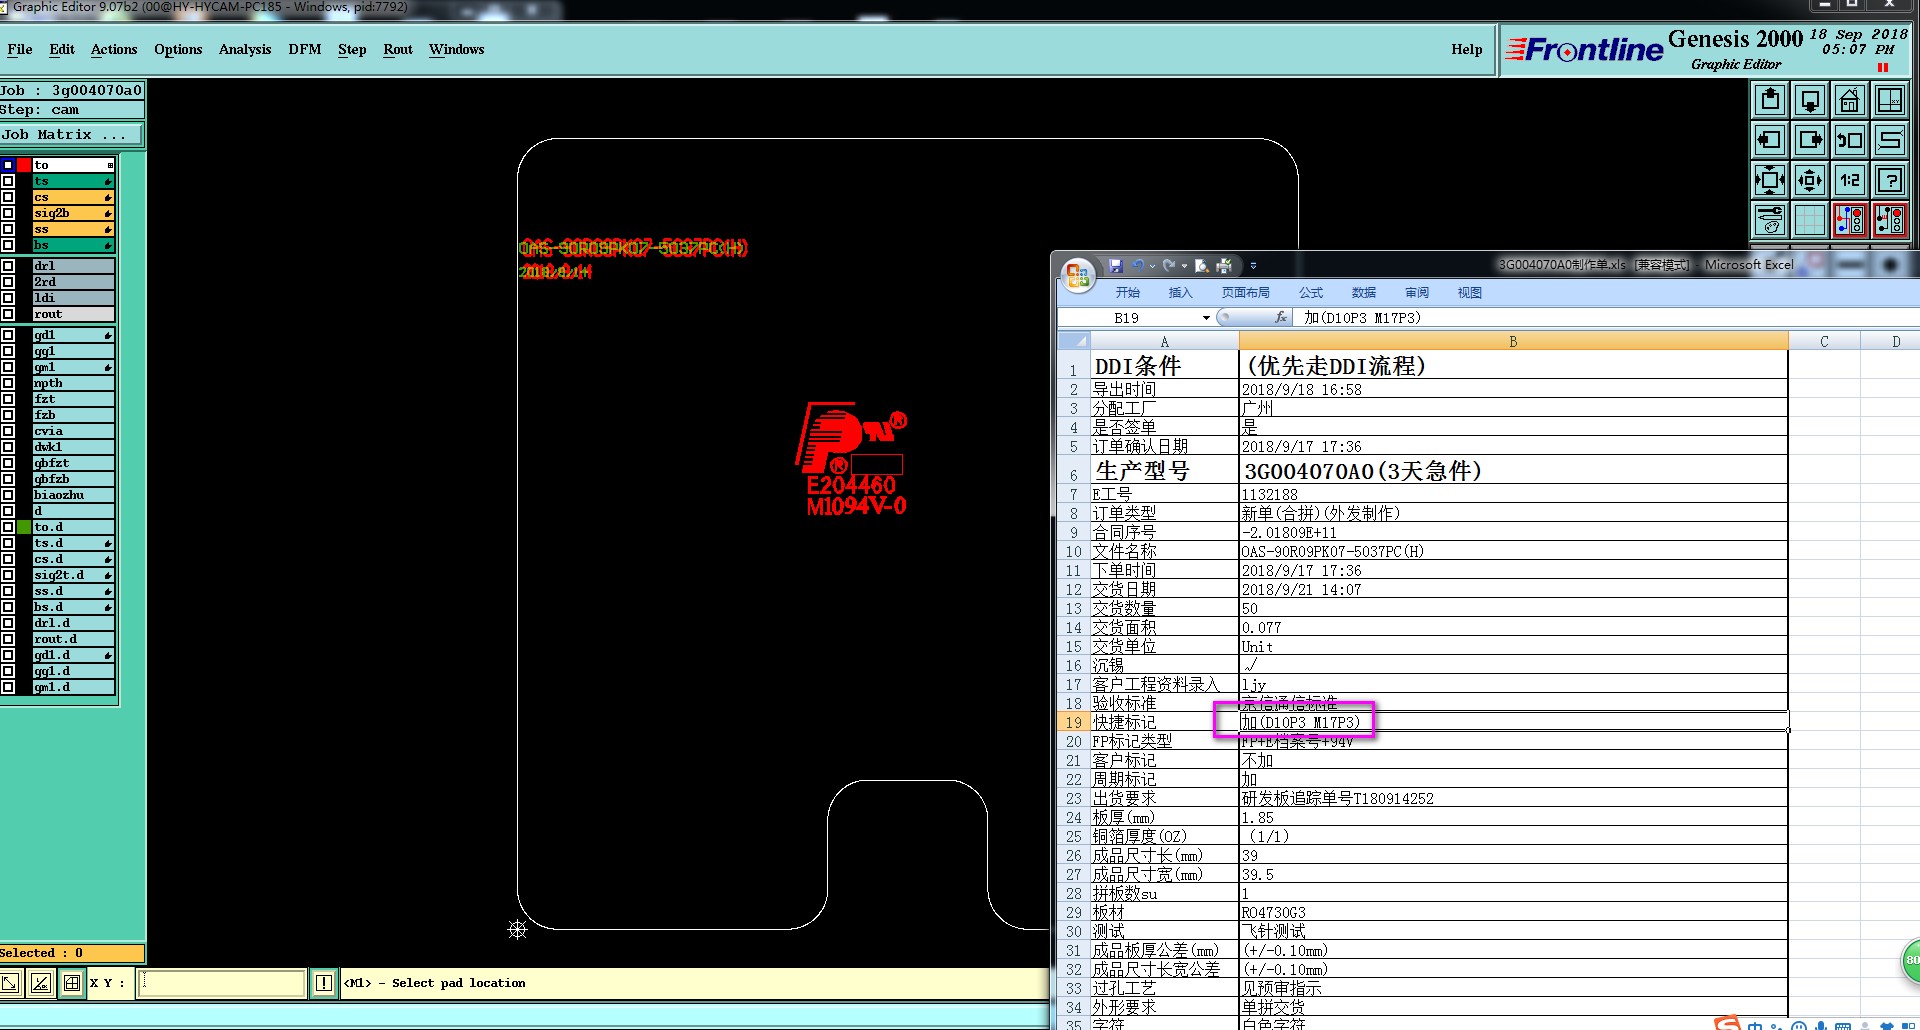Open the Redo history dropdown arrow in Excel
Screen dimensions: 1920x1030
click(x=1184, y=266)
